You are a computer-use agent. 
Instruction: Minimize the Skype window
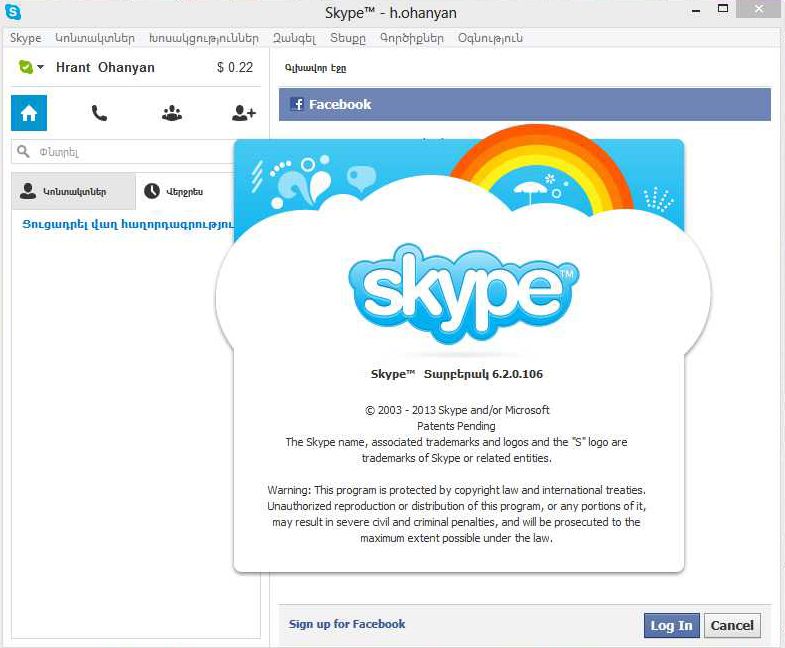[696, 10]
